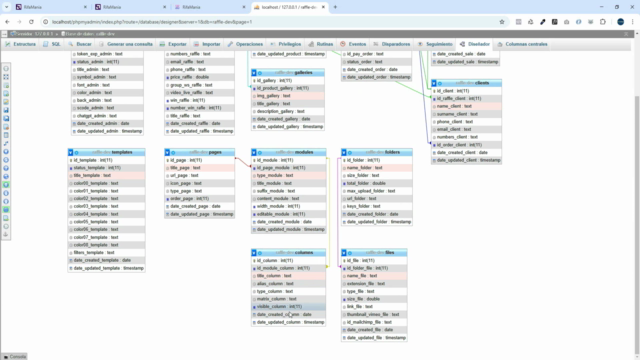Collapse the files table box

click(x=344, y=253)
